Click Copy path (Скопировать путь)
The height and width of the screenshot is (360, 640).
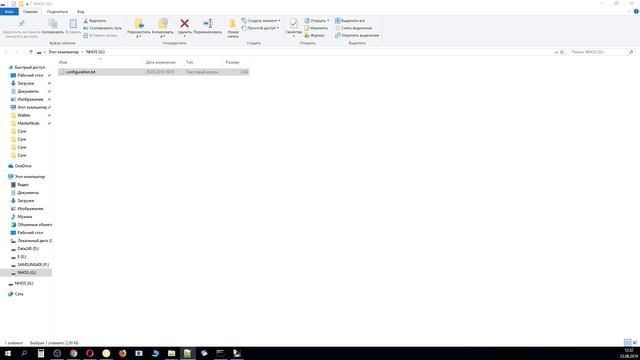[x=102, y=28]
